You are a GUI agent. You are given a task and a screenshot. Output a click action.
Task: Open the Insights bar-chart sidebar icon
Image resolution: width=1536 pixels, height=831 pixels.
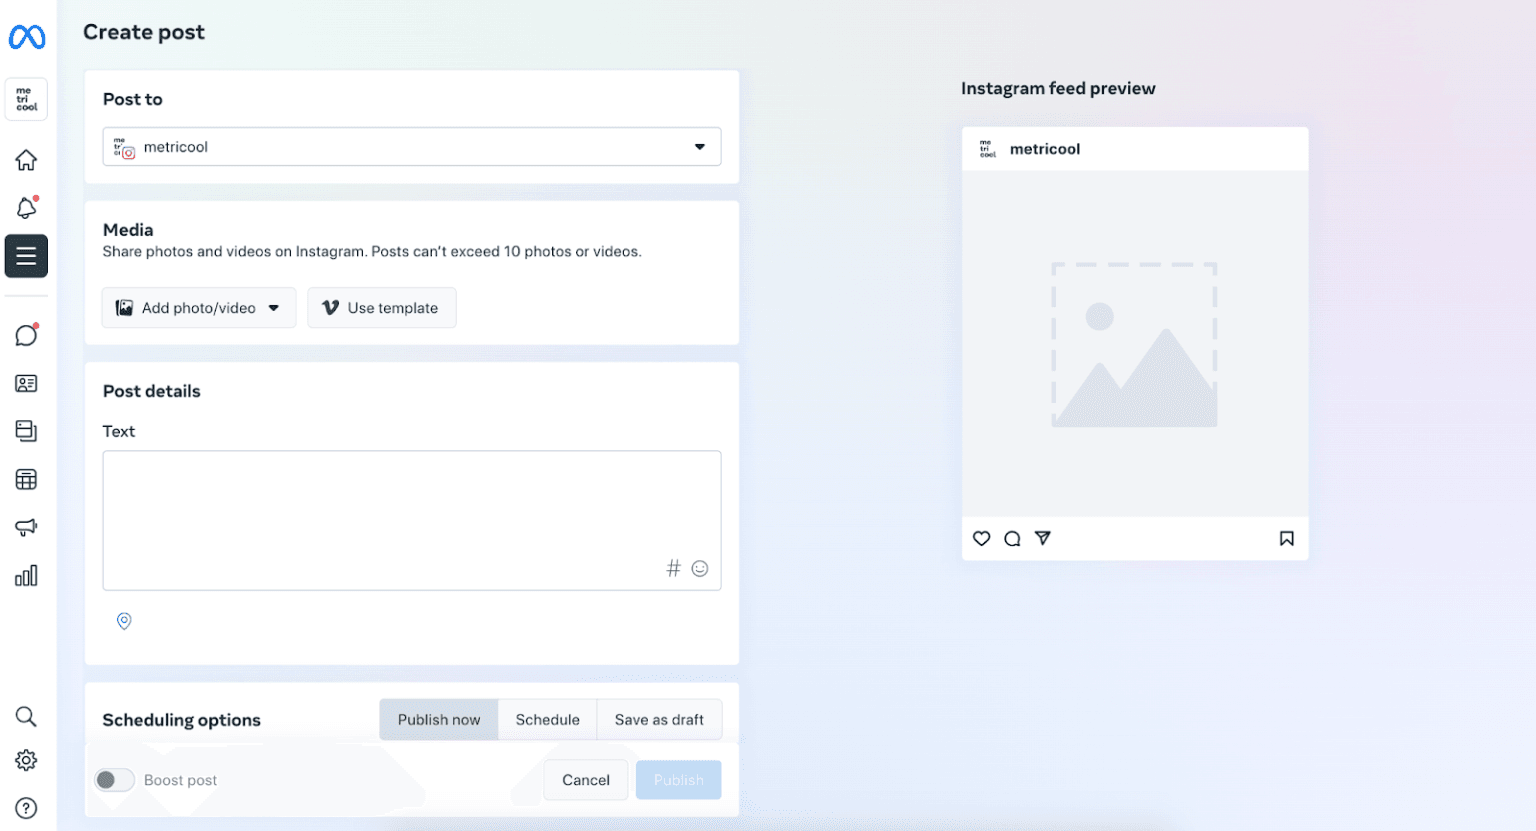click(26, 575)
